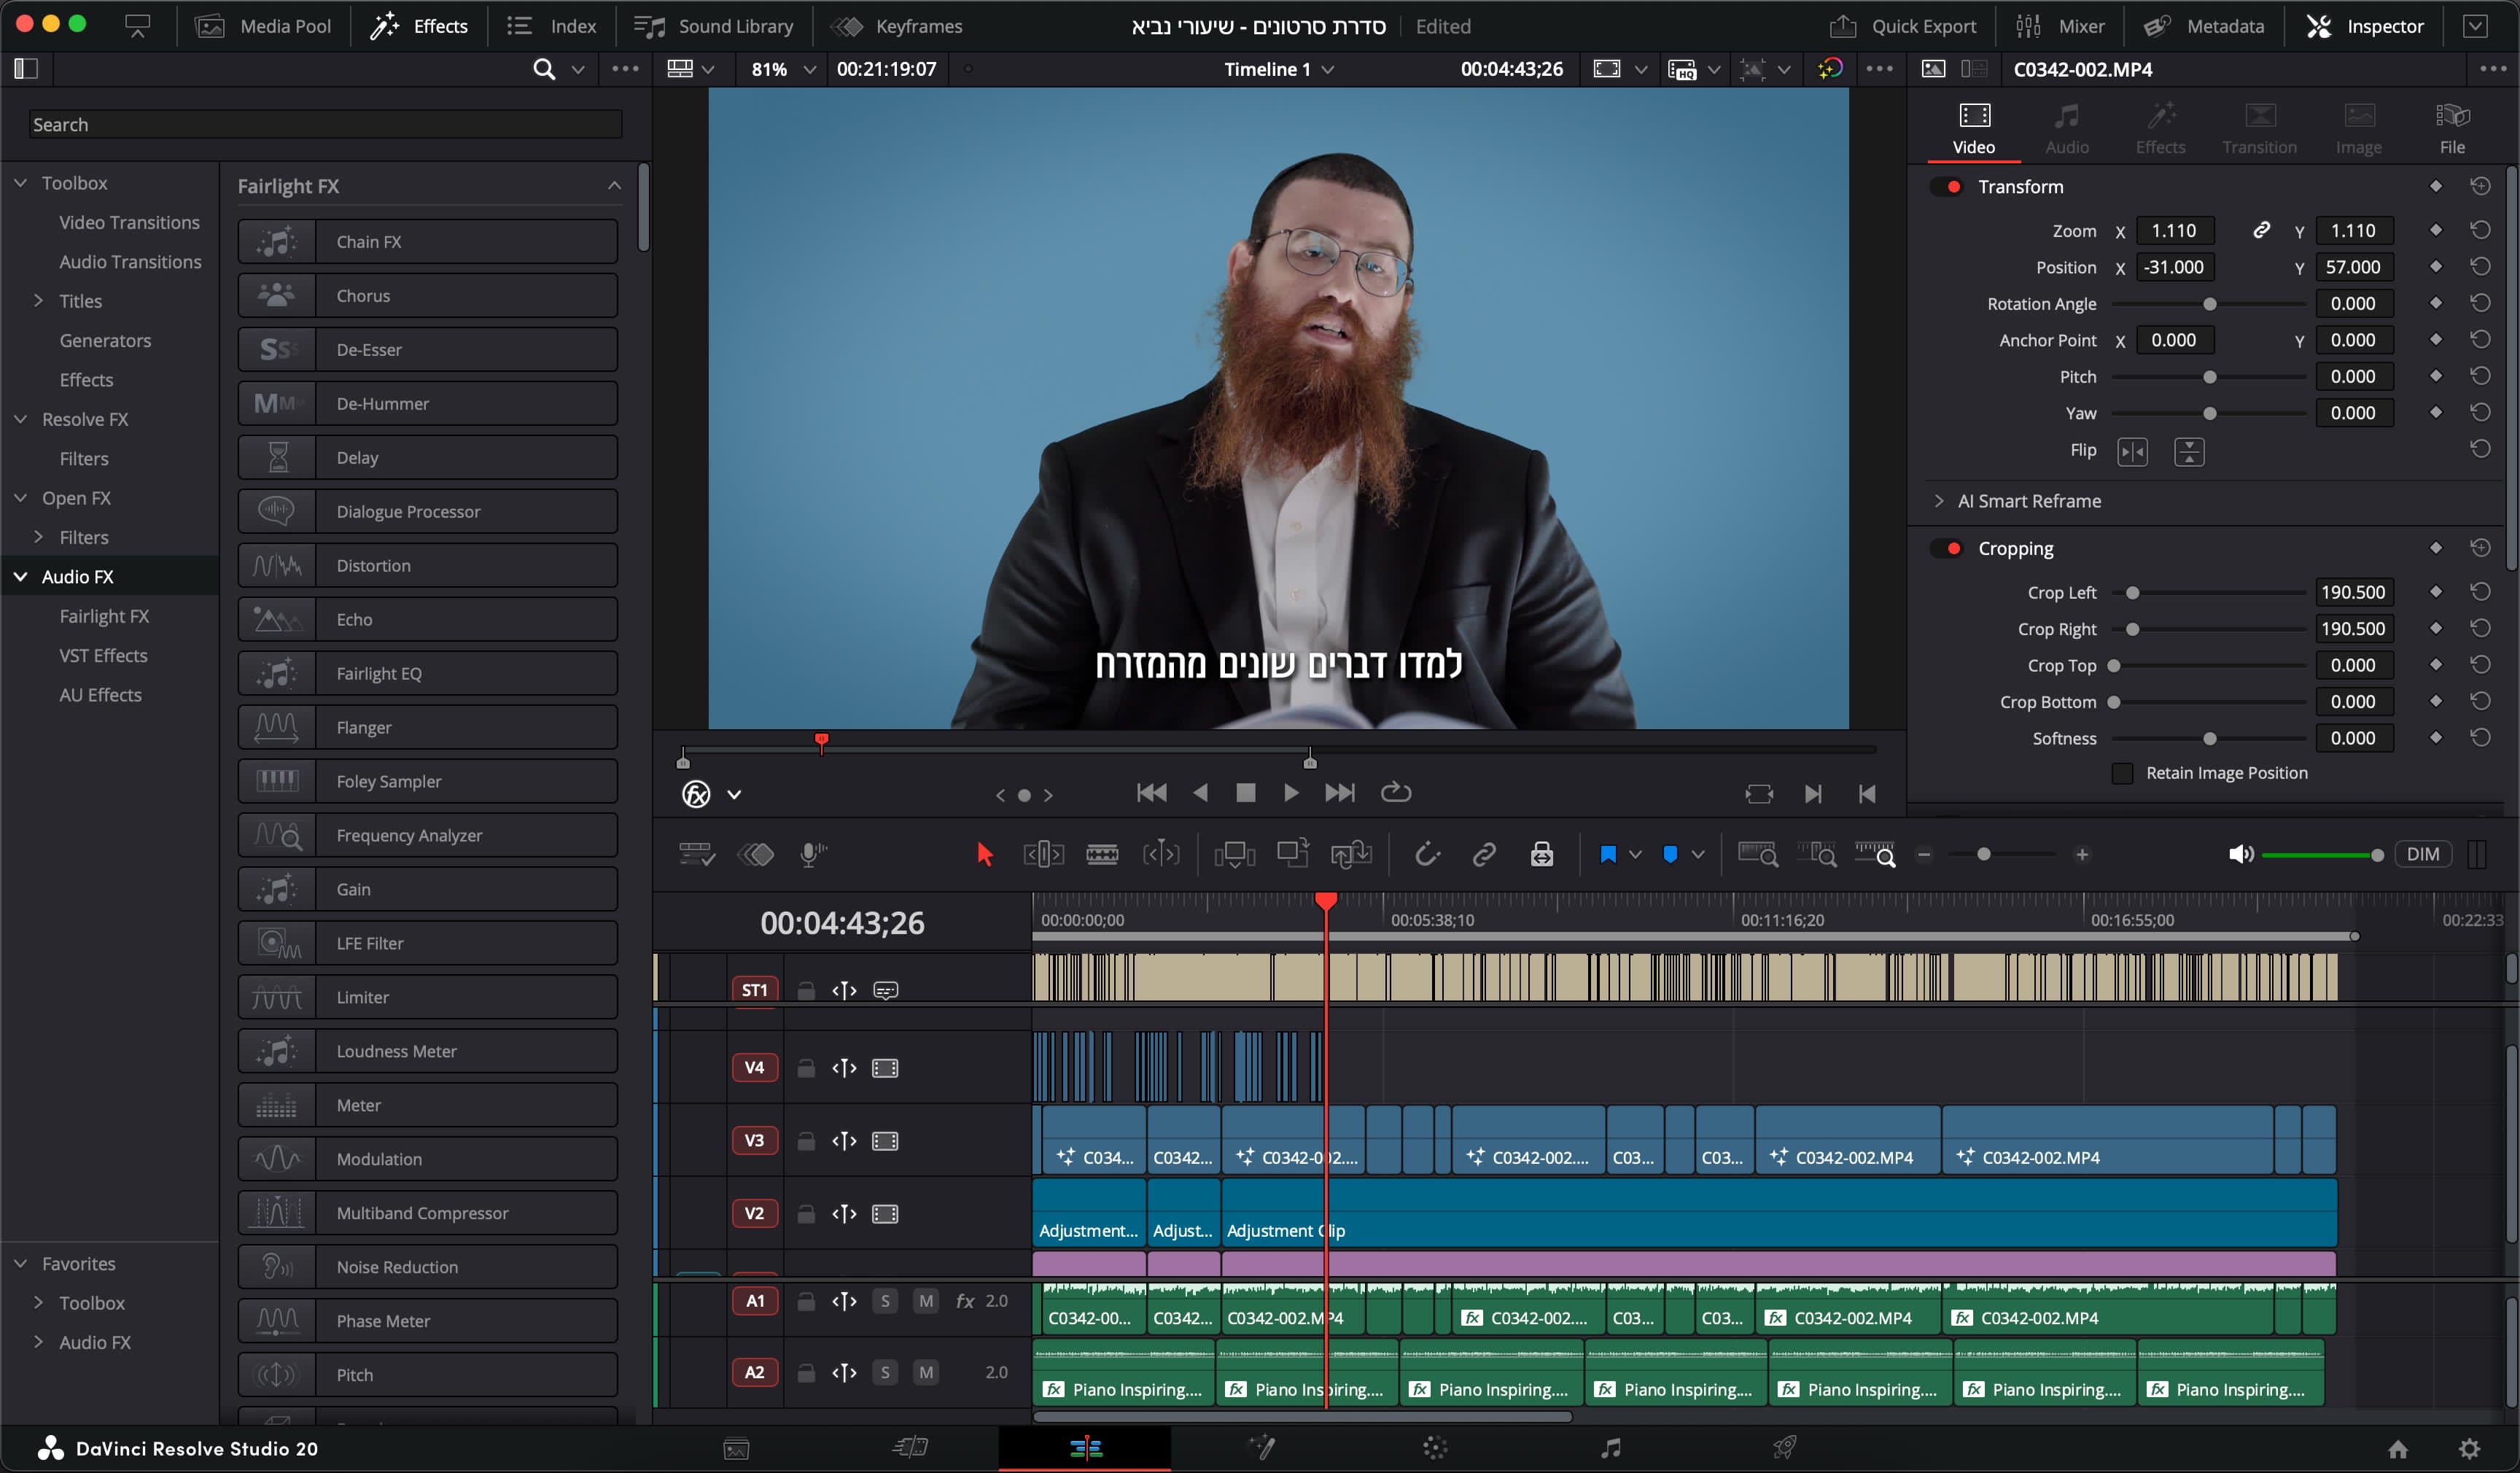
Task: Expand the AI Smart Reframe section
Action: [x=1939, y=501]
